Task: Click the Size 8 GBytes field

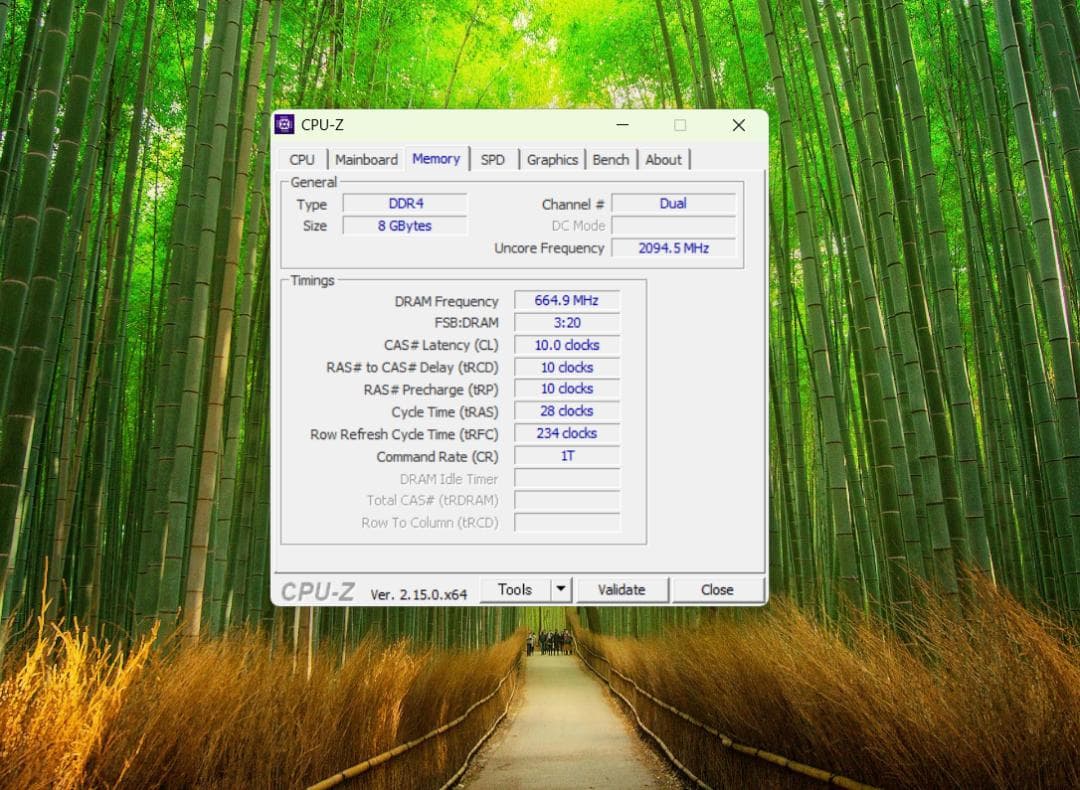Action: click(404, 225)
